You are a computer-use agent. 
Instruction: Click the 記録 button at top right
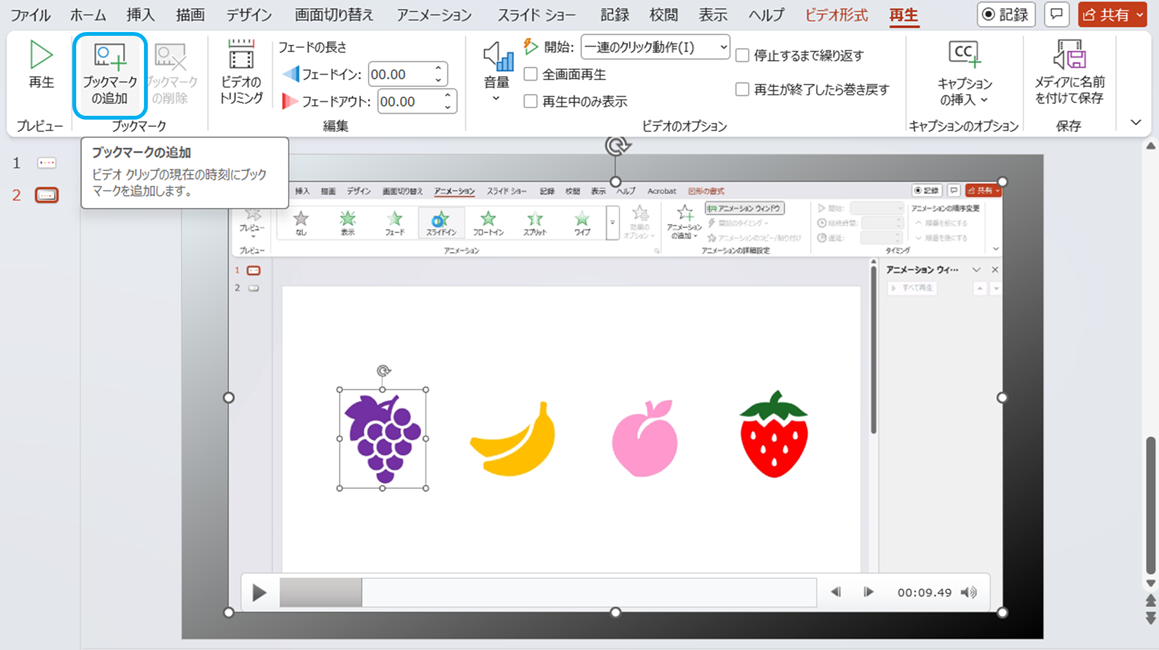(1007, 15)
